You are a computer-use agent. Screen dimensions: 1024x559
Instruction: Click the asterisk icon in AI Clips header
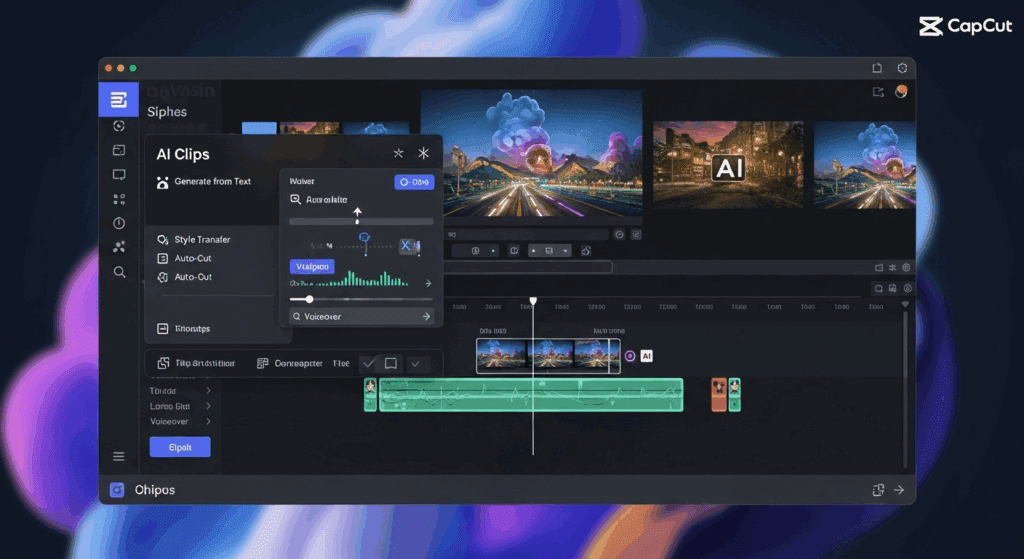point(423,153)
